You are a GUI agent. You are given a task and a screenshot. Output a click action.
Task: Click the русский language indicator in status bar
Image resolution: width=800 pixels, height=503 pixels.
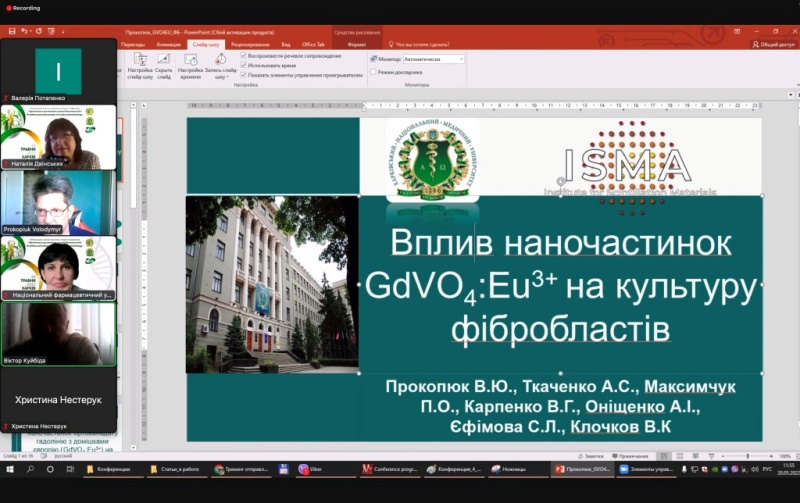[63, 456]
